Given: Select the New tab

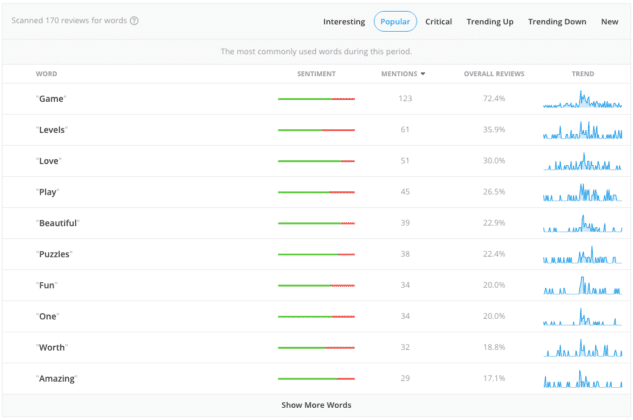Looking at the screenshot, I should click(609, 22).
